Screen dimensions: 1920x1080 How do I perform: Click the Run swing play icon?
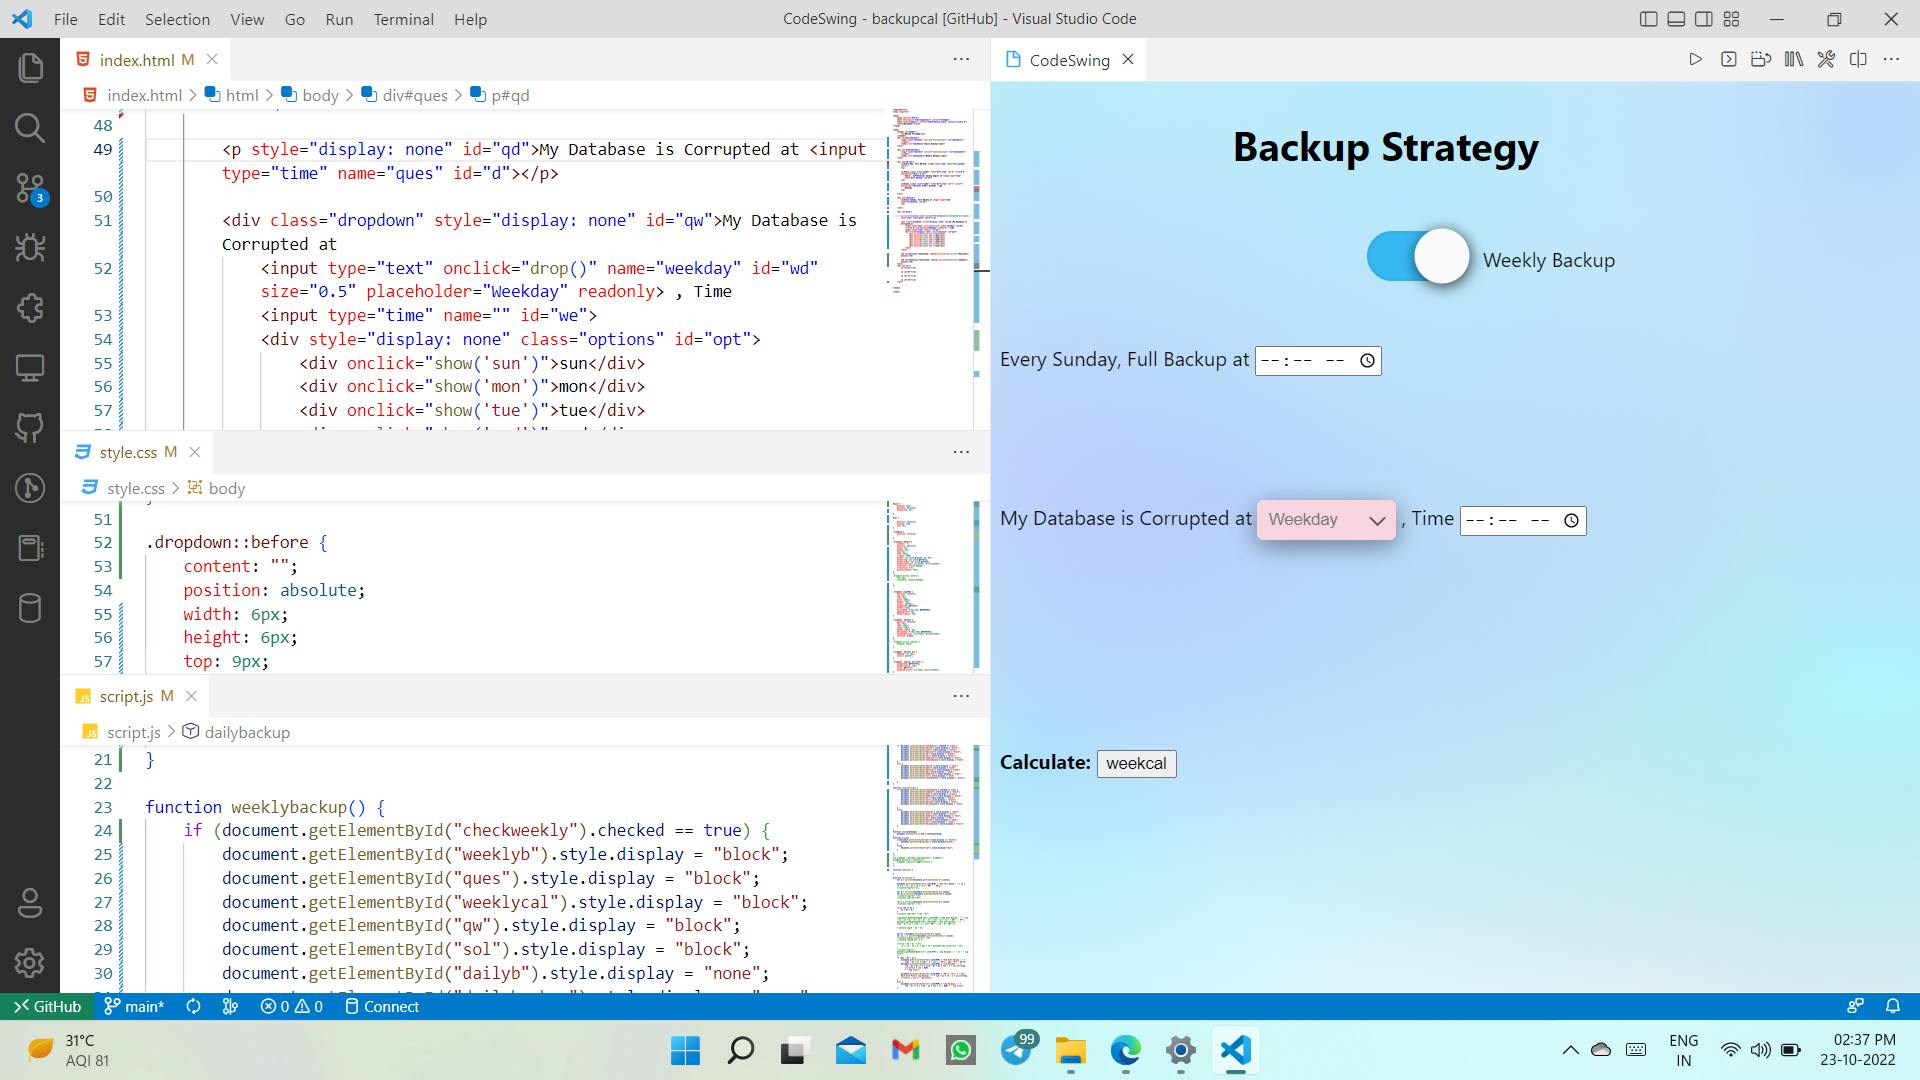(1695, 60)
